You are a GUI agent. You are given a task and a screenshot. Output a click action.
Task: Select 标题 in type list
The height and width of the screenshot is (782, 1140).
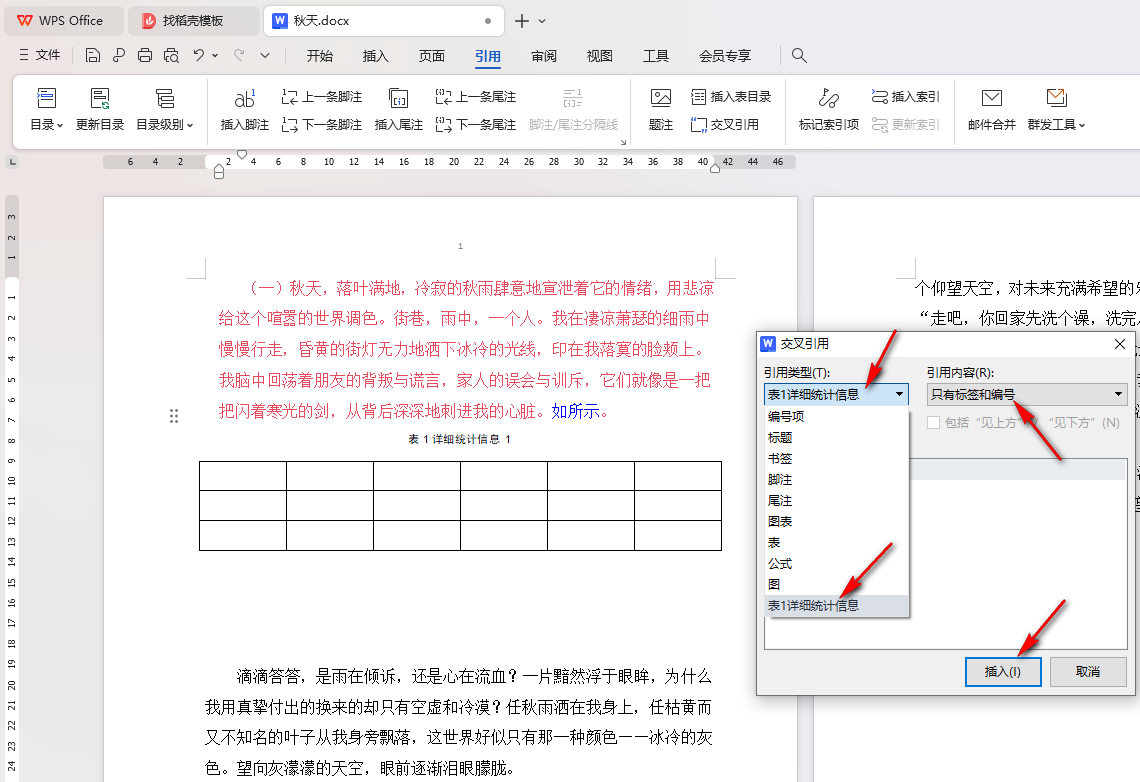836,438
